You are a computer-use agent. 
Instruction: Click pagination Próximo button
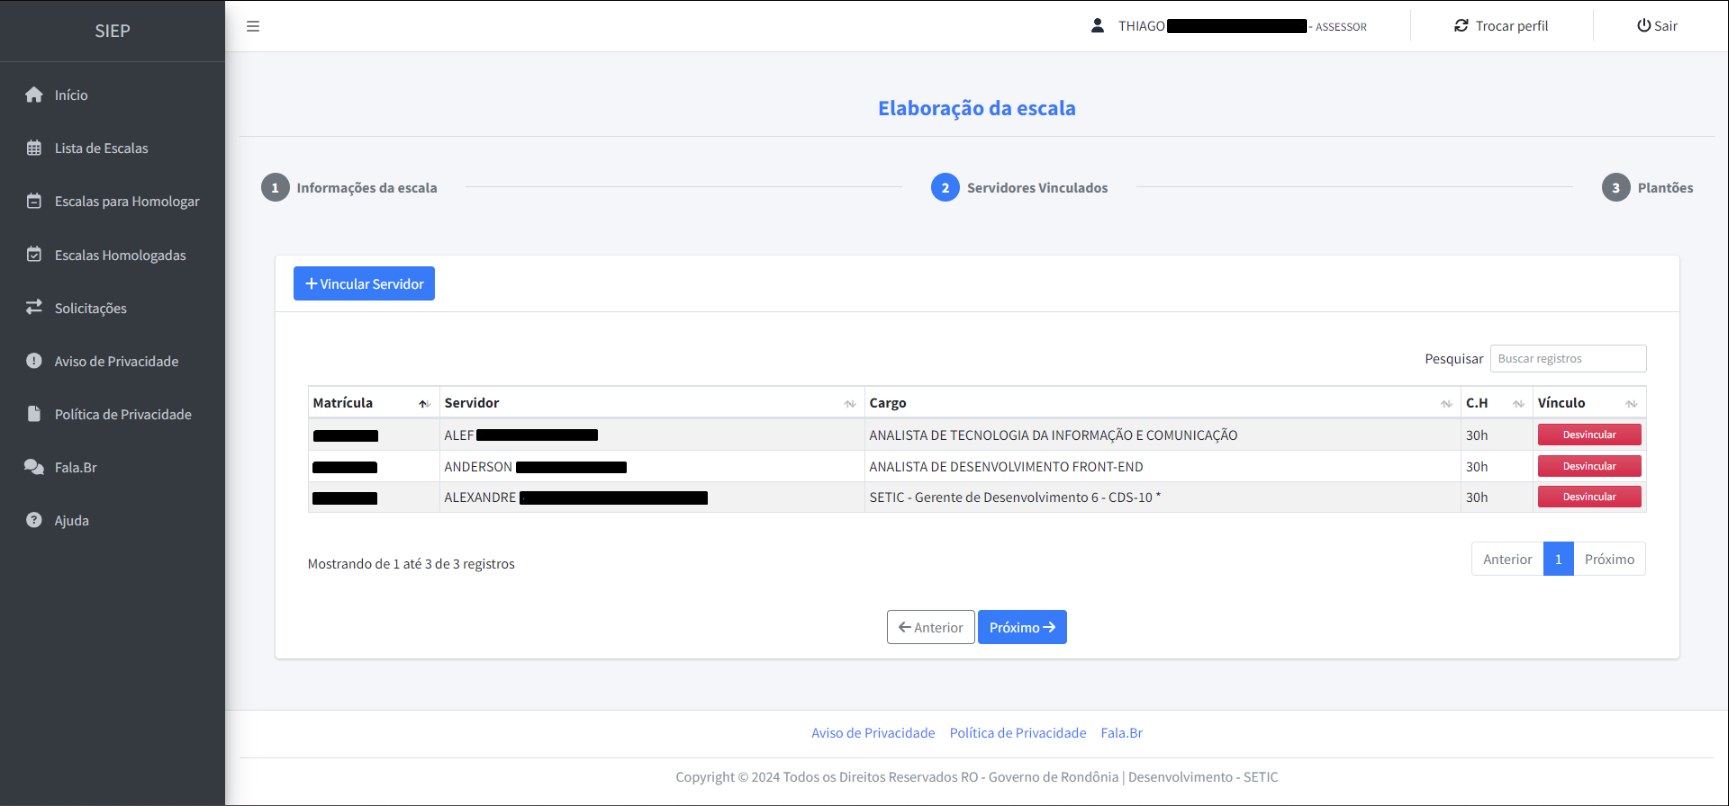(1609, 559)
